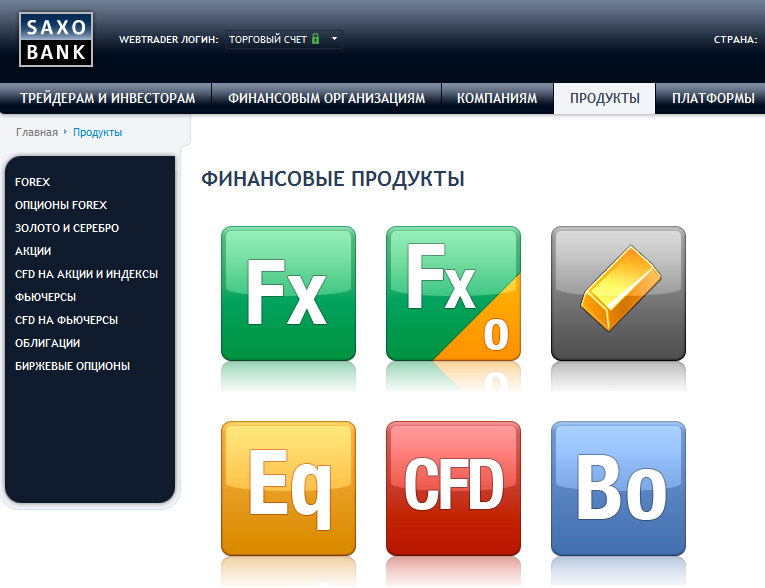The height and width of the screenshot is (588, 765).
Task: Open the Fx Options icon with orange corner
Action: click(x=453, y=293)
